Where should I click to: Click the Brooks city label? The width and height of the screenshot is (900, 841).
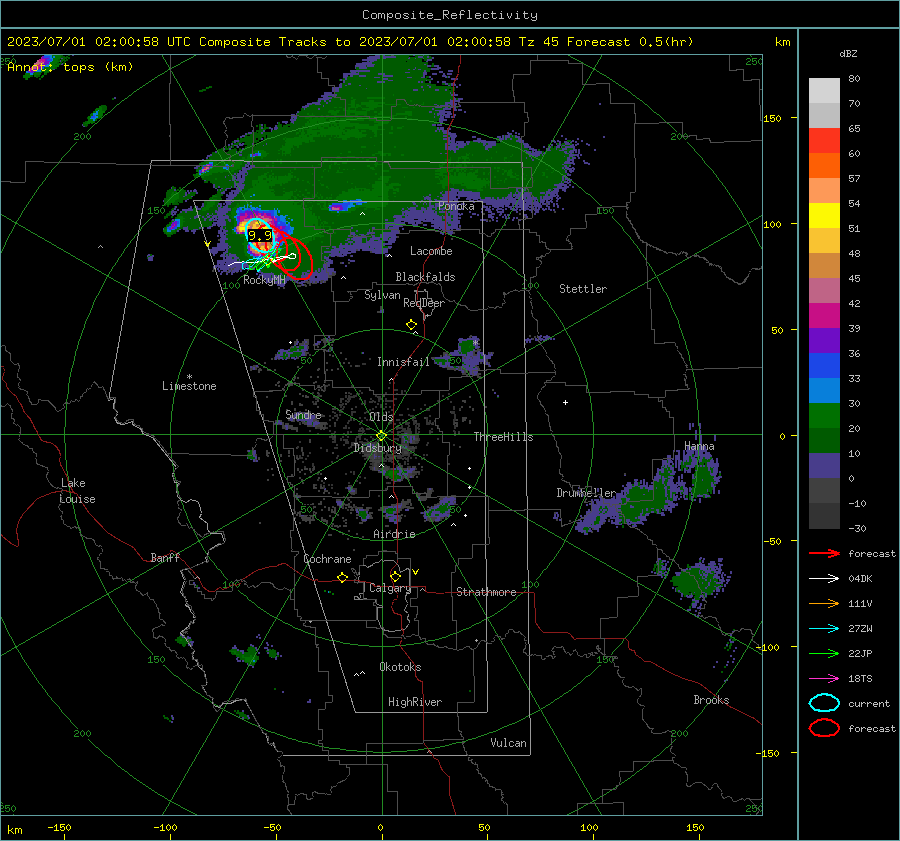(711, 700)
